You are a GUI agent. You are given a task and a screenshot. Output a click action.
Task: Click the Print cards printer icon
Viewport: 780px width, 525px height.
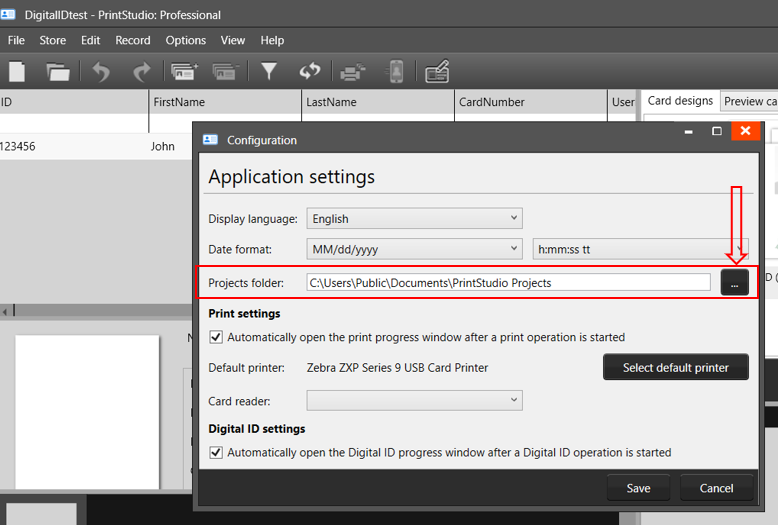pos(352,72)
